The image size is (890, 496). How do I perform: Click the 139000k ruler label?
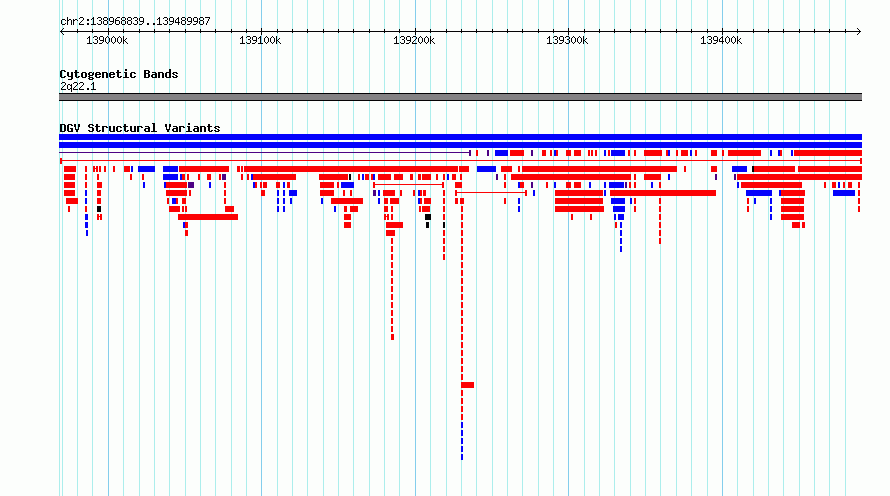coord(107,40)
